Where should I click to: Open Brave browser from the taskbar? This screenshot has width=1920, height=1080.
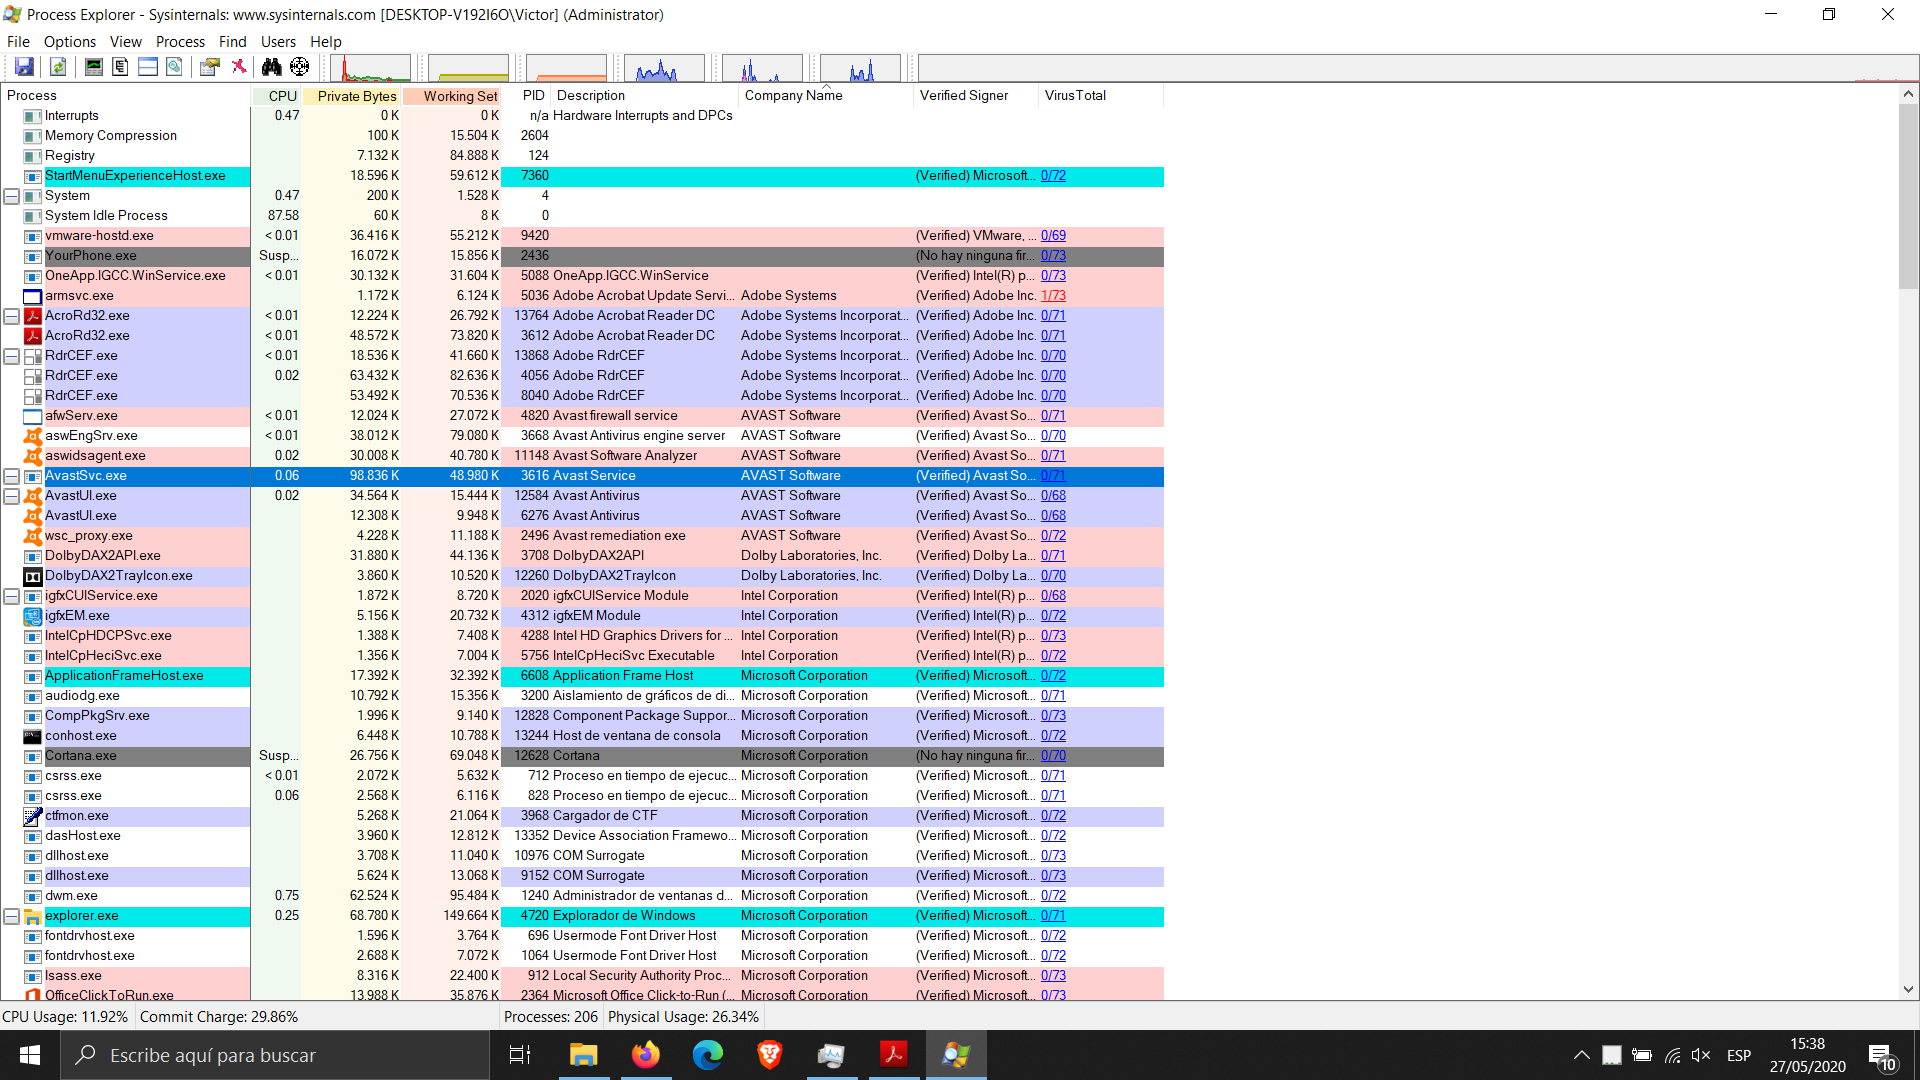769,1055
